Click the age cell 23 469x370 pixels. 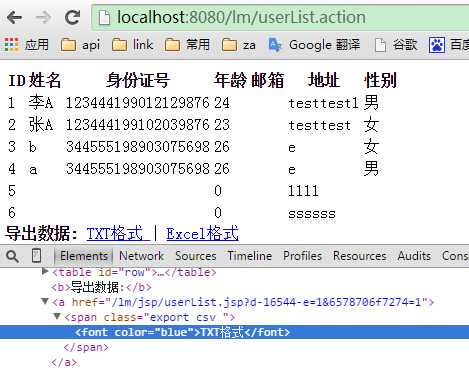pyautogui.click(x=222, y=125)
